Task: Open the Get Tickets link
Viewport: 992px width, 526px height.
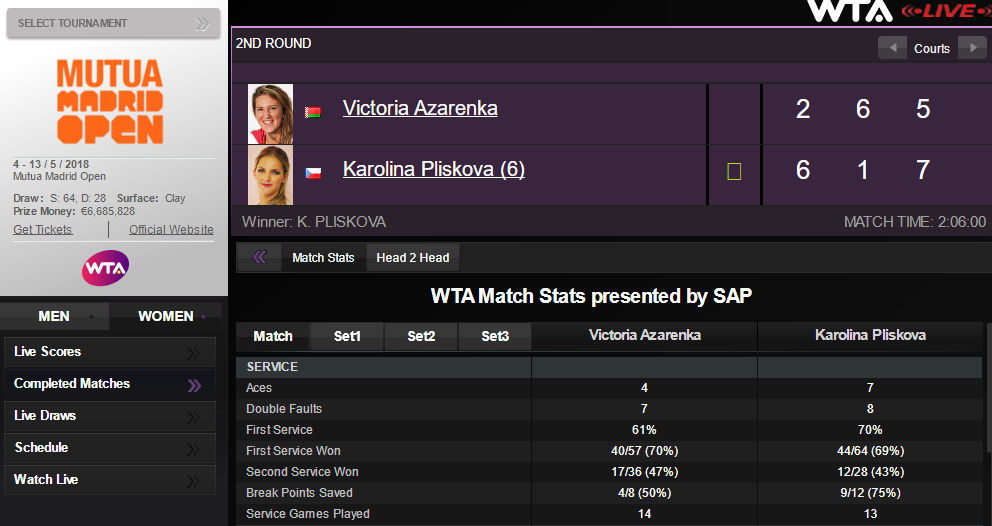Action: [43, 230]
